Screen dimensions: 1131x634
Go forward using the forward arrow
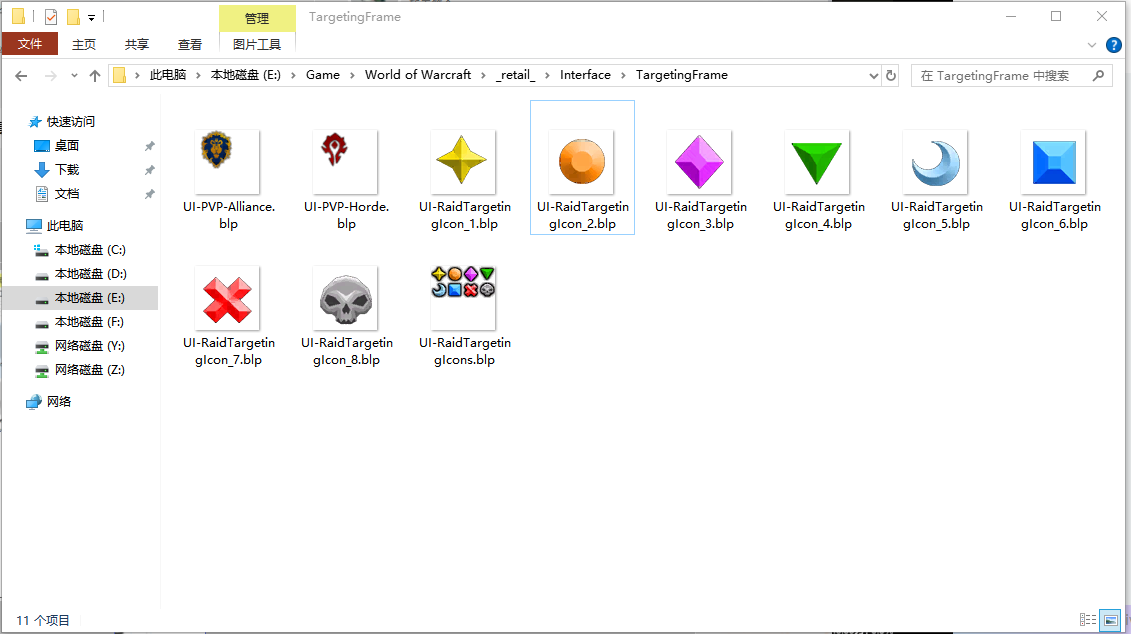[50, 75]
